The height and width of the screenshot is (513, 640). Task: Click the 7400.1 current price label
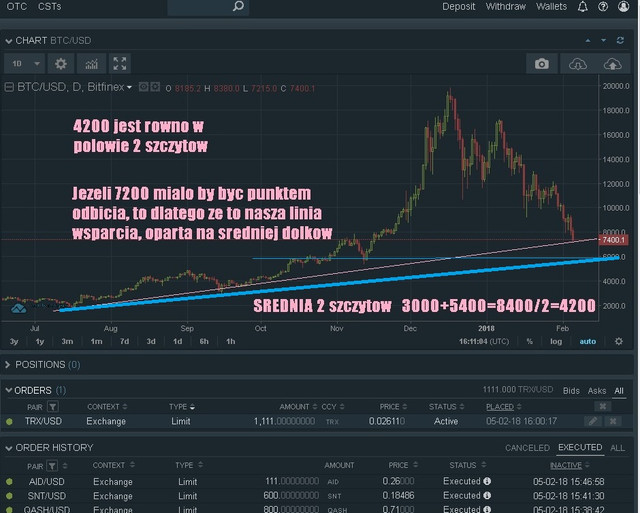coord(613,240)
